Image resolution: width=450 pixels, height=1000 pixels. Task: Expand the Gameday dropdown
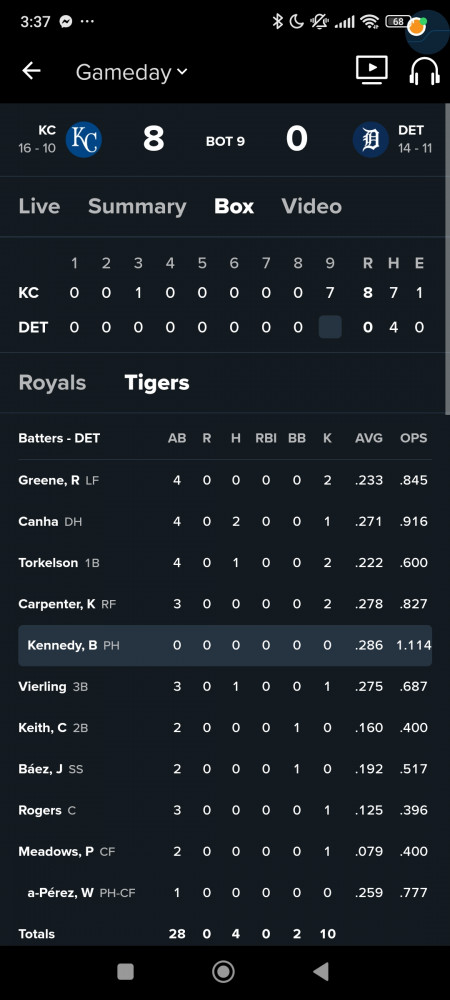131,72
